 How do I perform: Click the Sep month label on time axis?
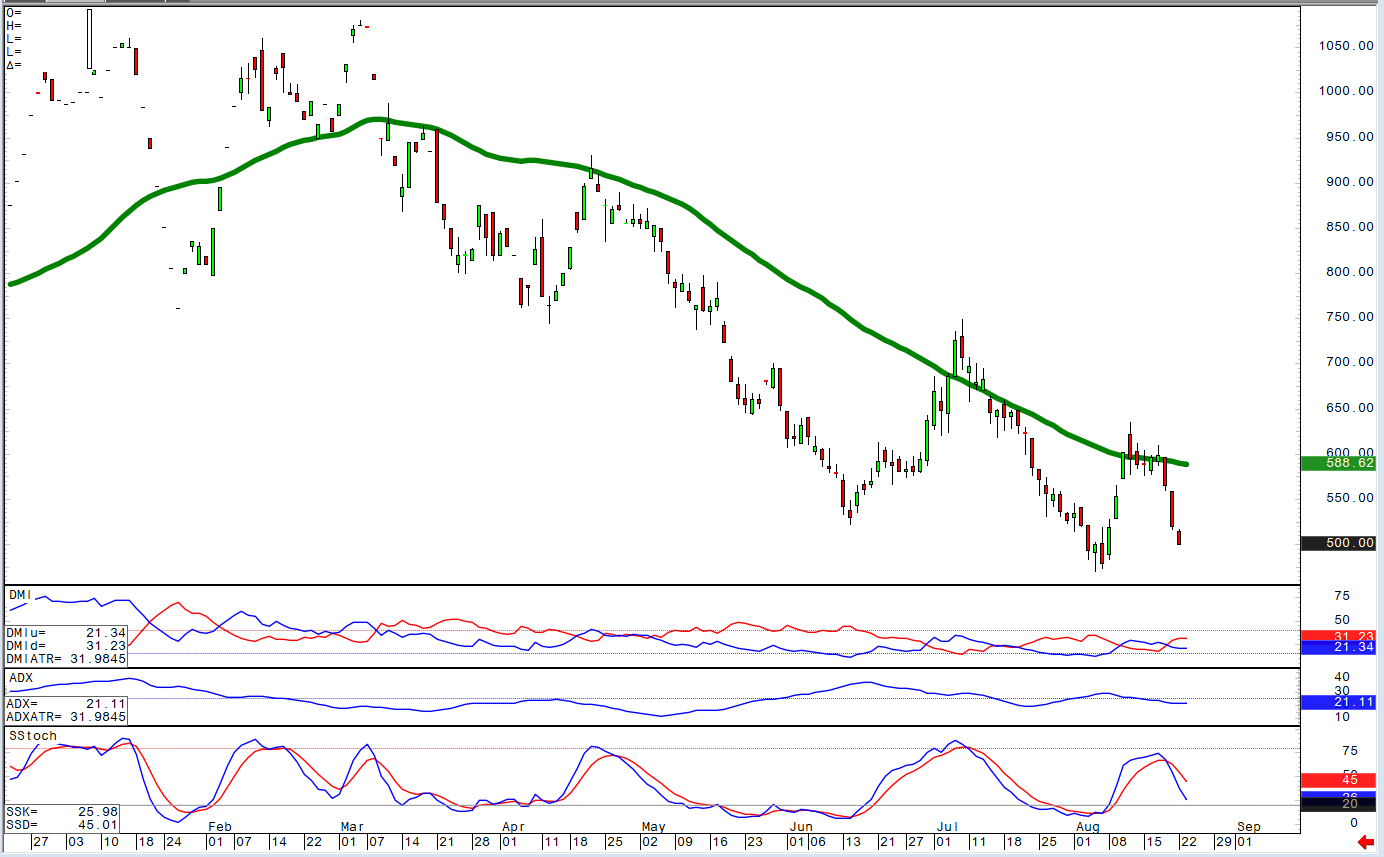[x=1248, y=827]
